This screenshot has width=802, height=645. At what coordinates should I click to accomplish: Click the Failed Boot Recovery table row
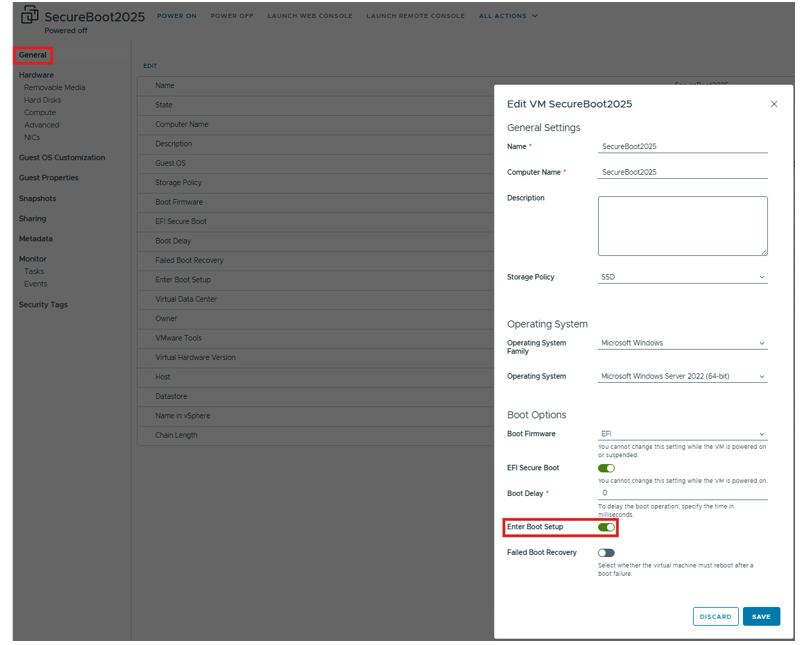316,260
